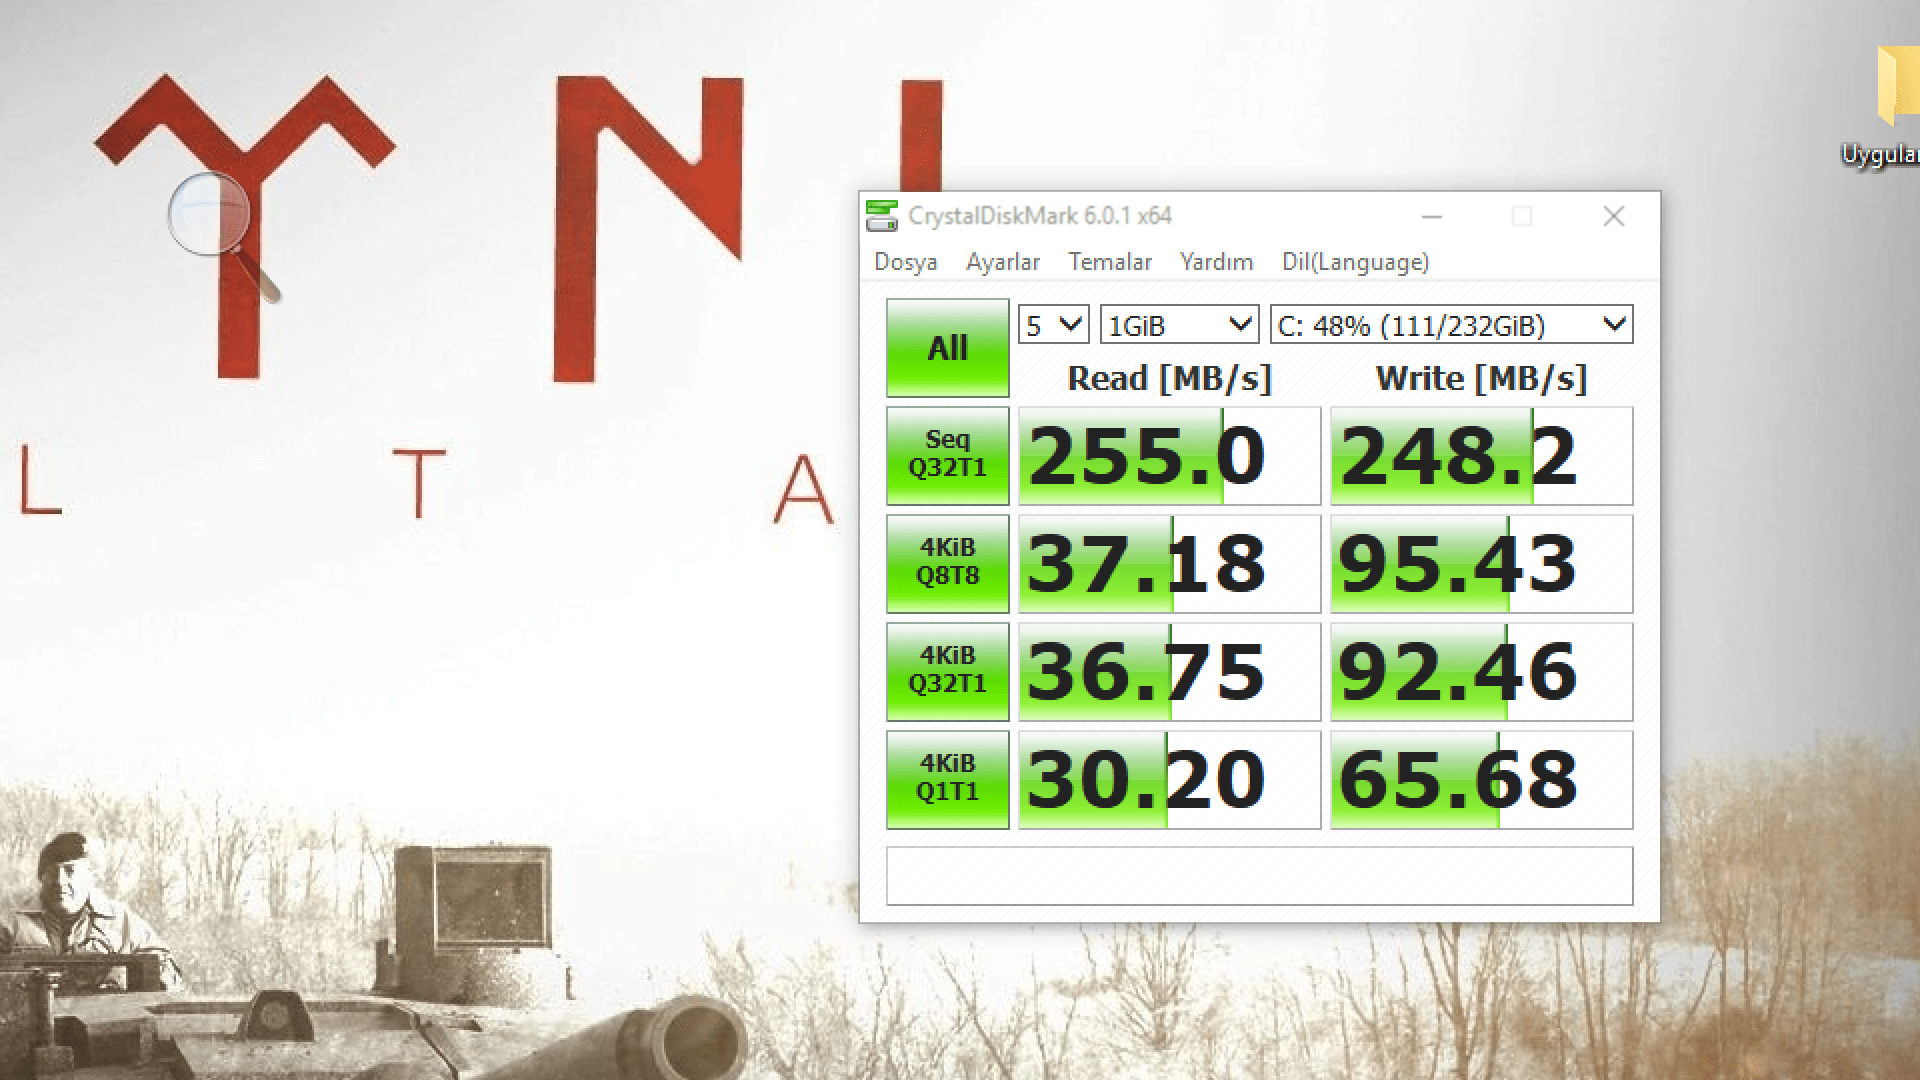Click the empty comment text field

coord(1259,876)
